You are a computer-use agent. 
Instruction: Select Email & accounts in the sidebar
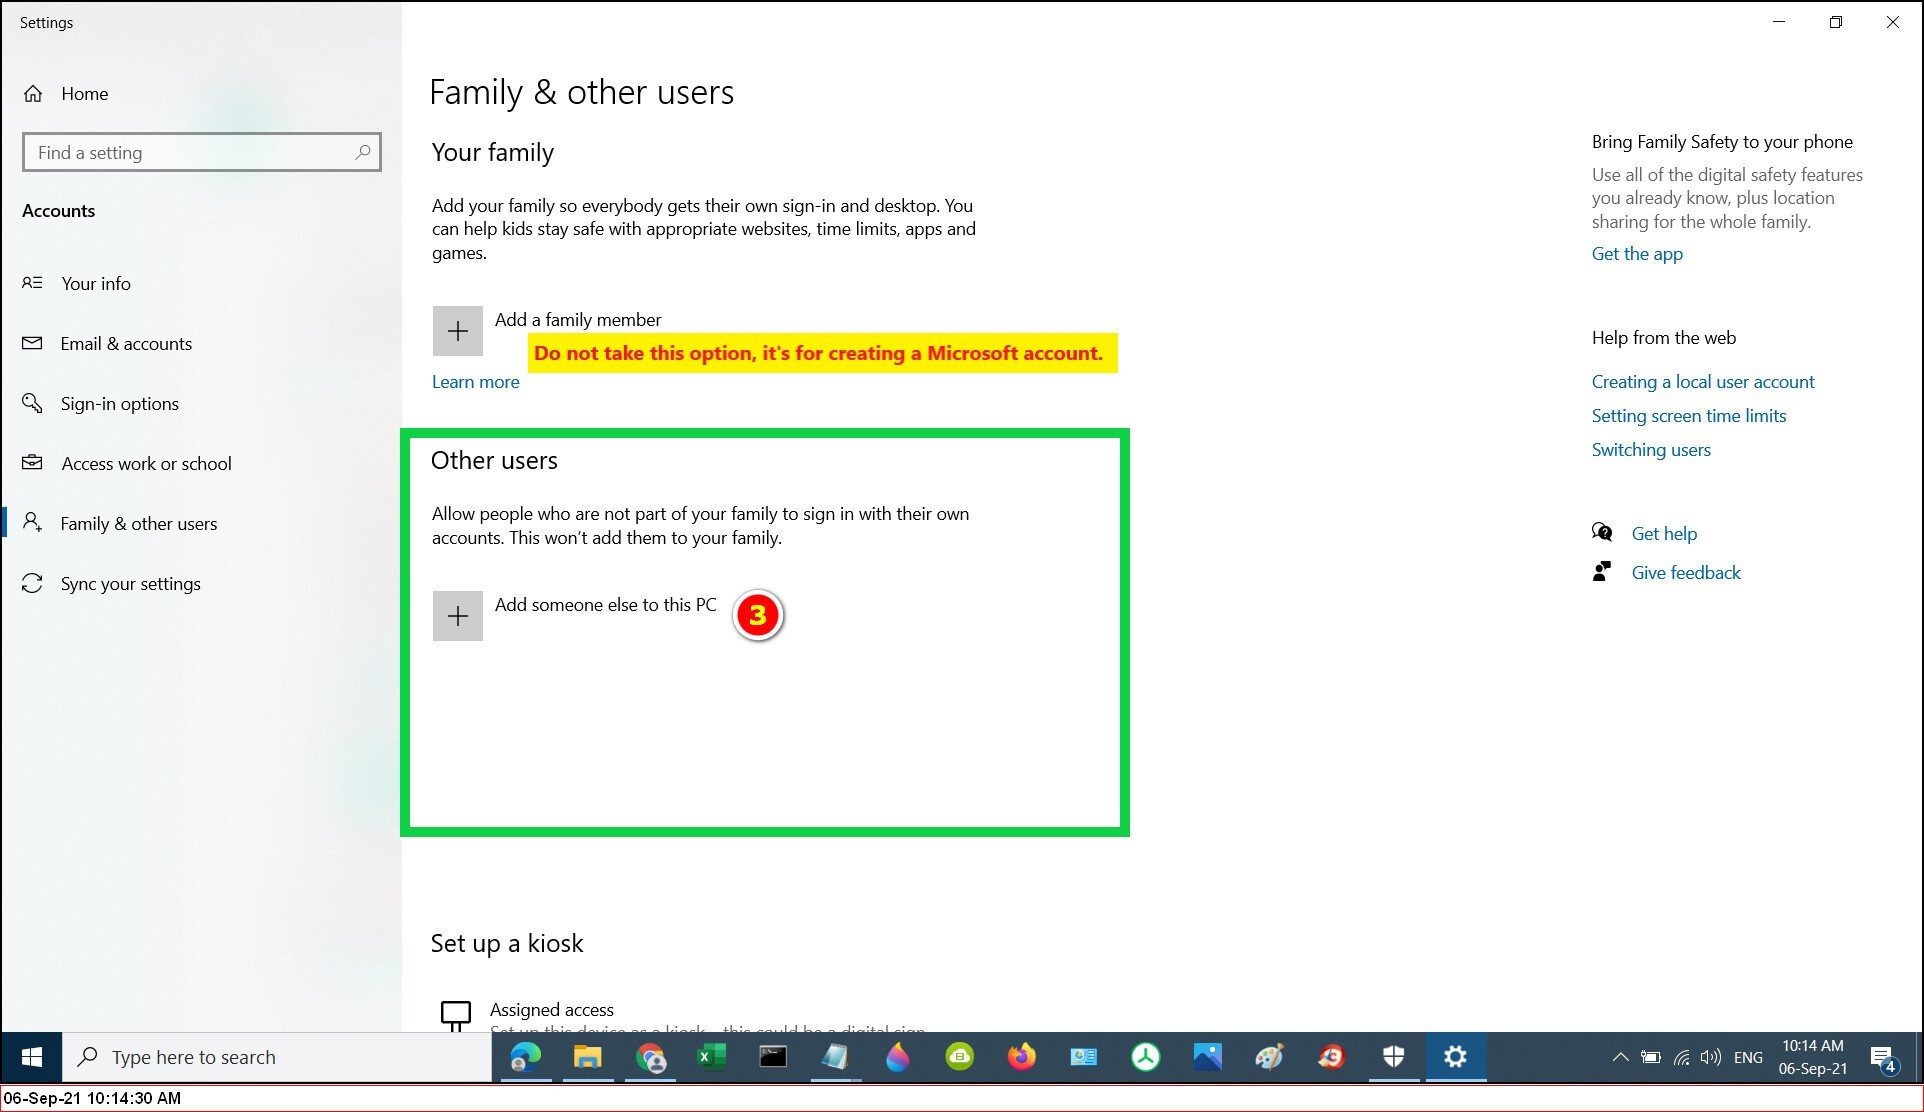(126, 344)
